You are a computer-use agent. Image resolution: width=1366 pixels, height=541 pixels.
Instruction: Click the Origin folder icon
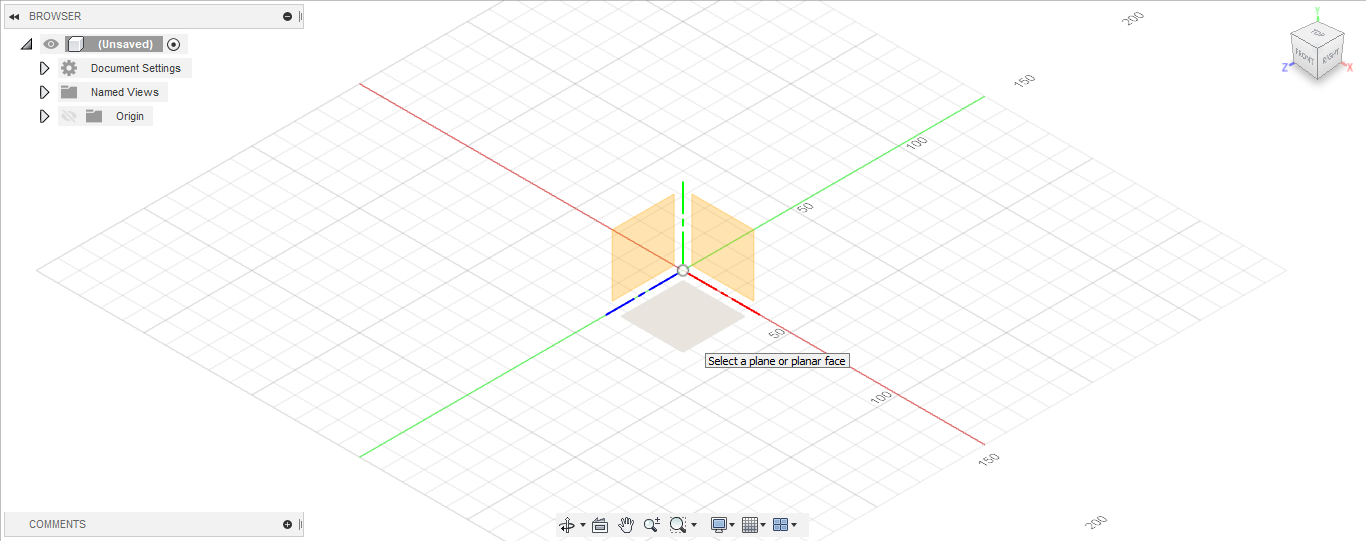point(94,116)
